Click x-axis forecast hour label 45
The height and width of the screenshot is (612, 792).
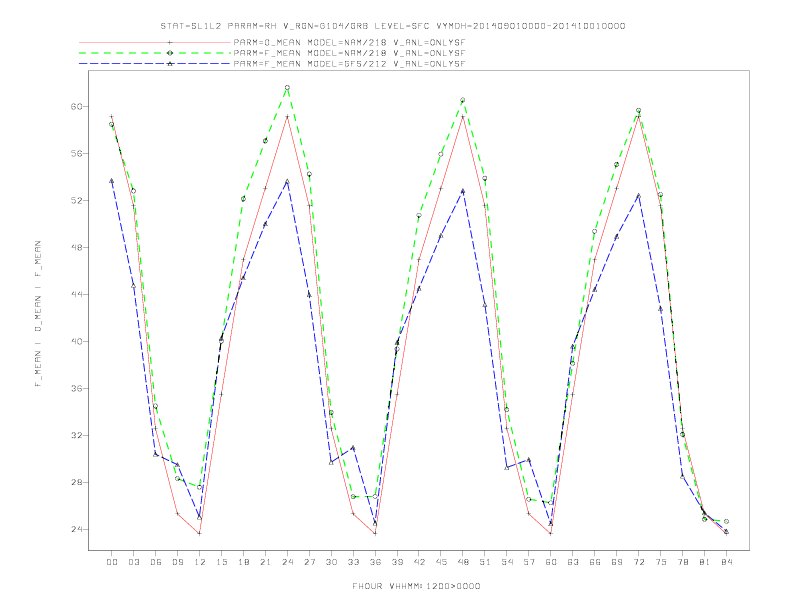(441, 562)
